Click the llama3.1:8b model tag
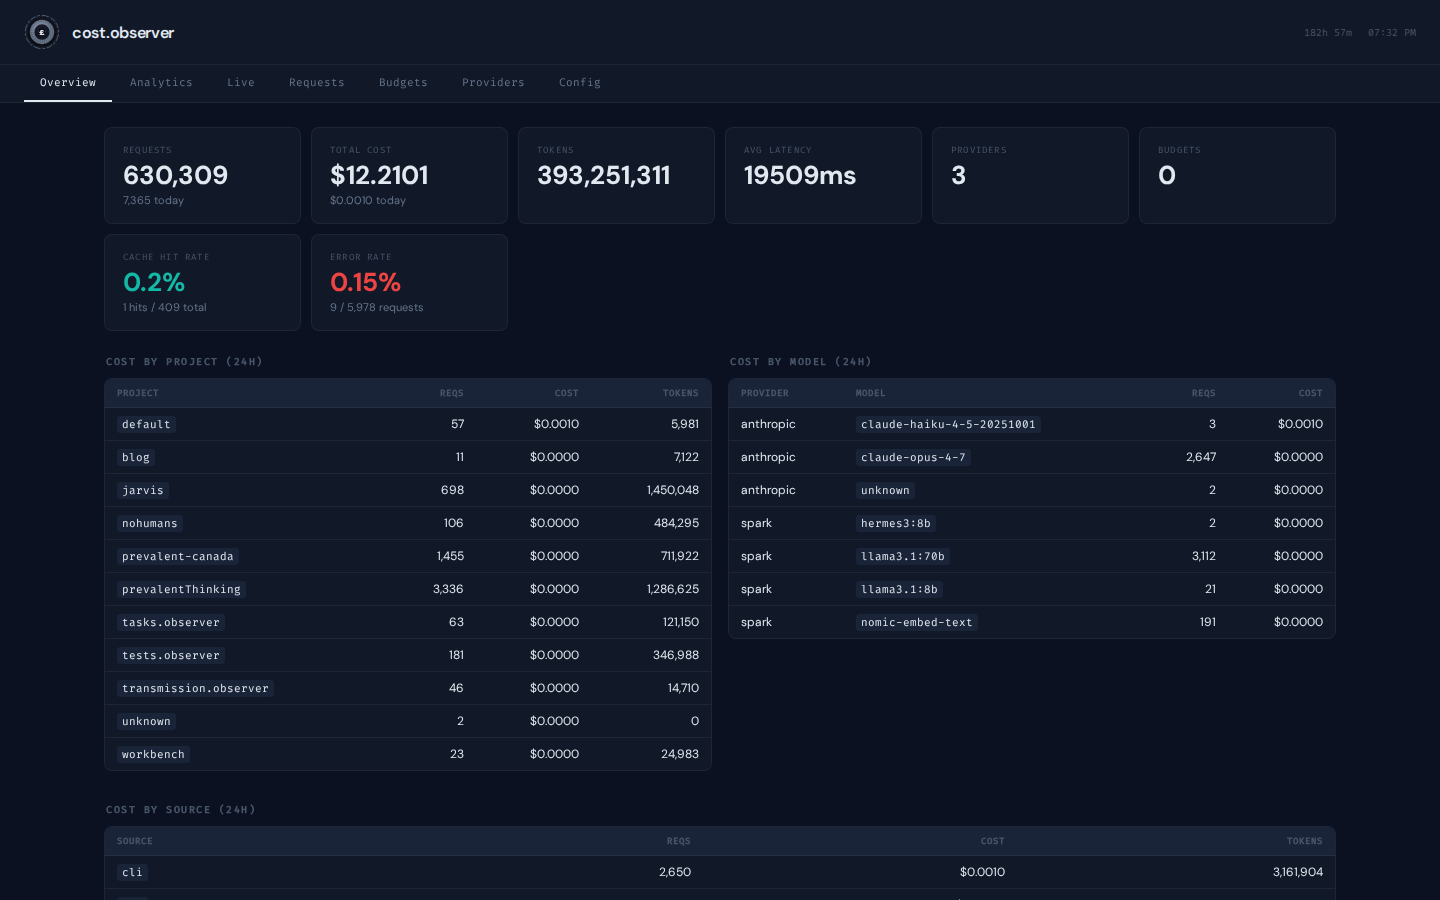This screenshot has height=900, width=1440. pos(899,589)
